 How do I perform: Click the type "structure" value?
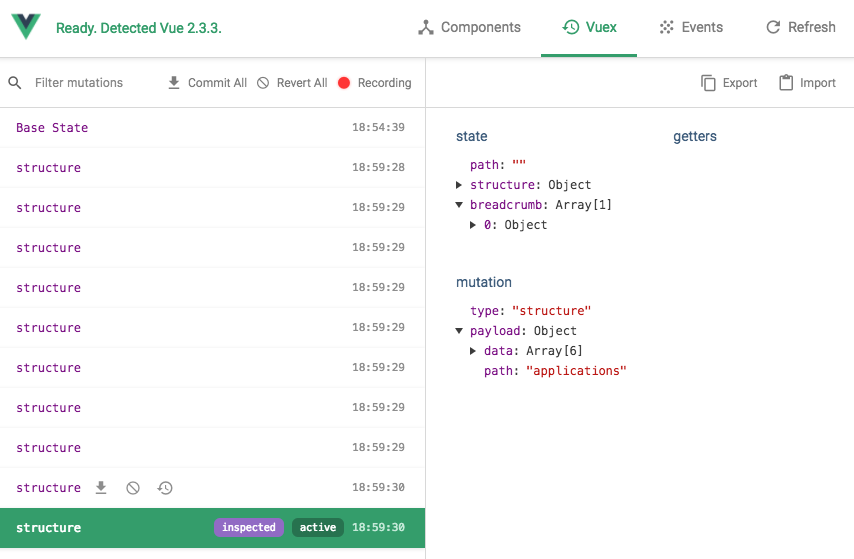tap(551, 311)
